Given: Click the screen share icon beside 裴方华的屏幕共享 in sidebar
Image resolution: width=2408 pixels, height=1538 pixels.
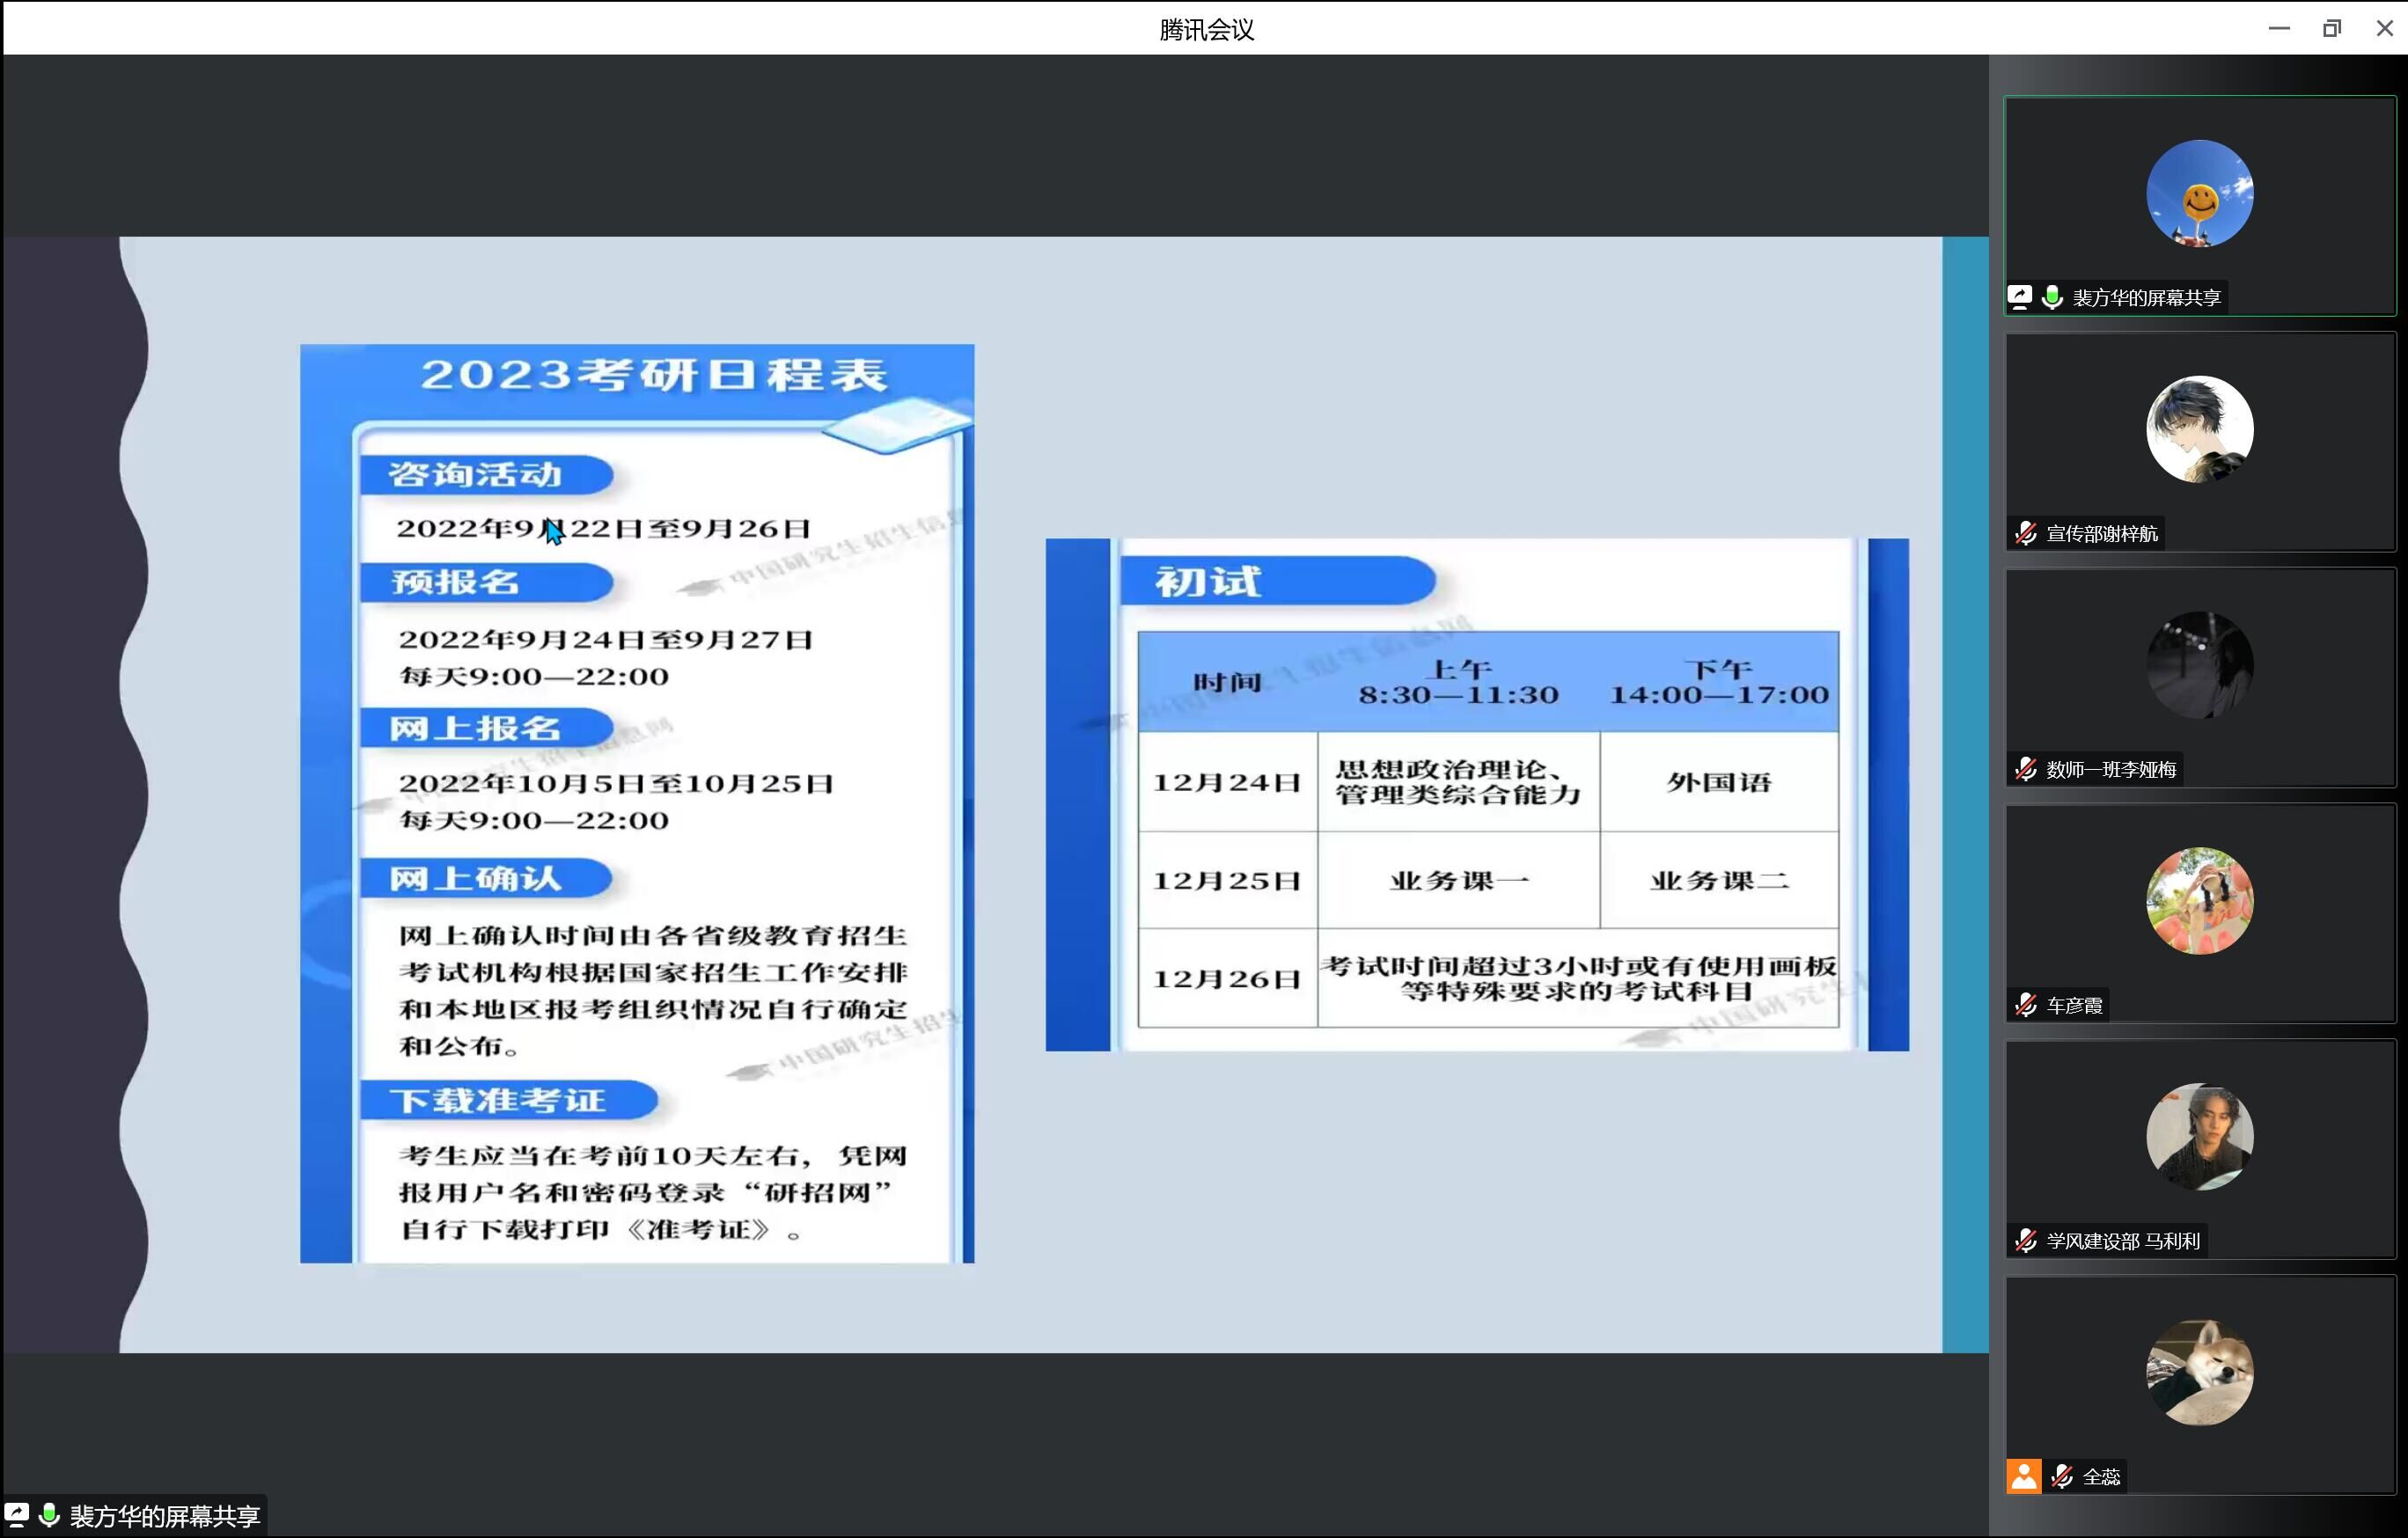Looking at the screenshot, I should pyautogui.click(x=2019, y=297).
